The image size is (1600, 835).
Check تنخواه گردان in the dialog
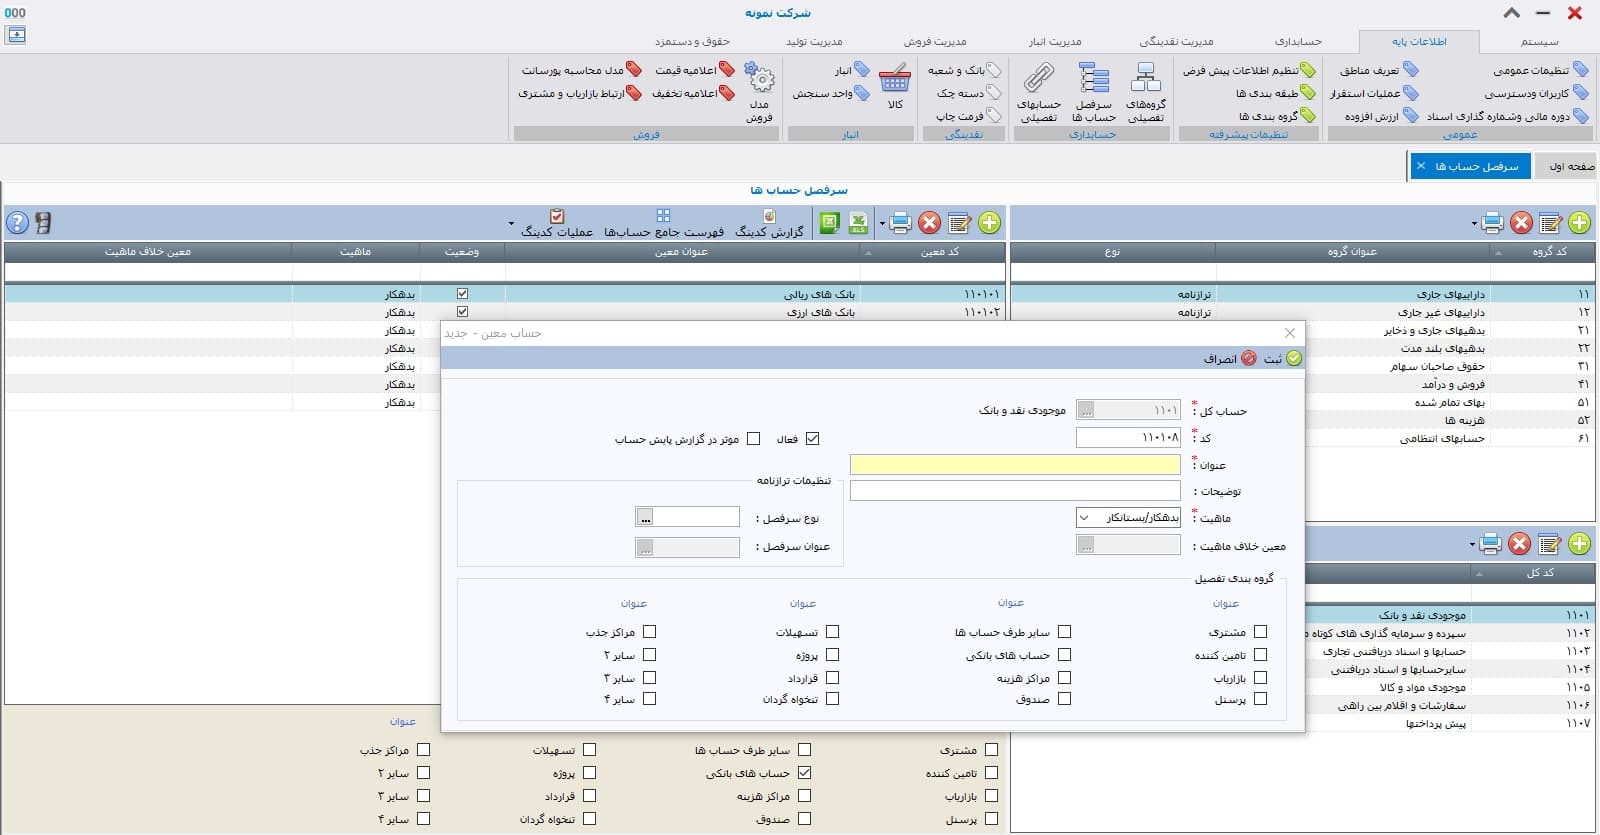832,699
